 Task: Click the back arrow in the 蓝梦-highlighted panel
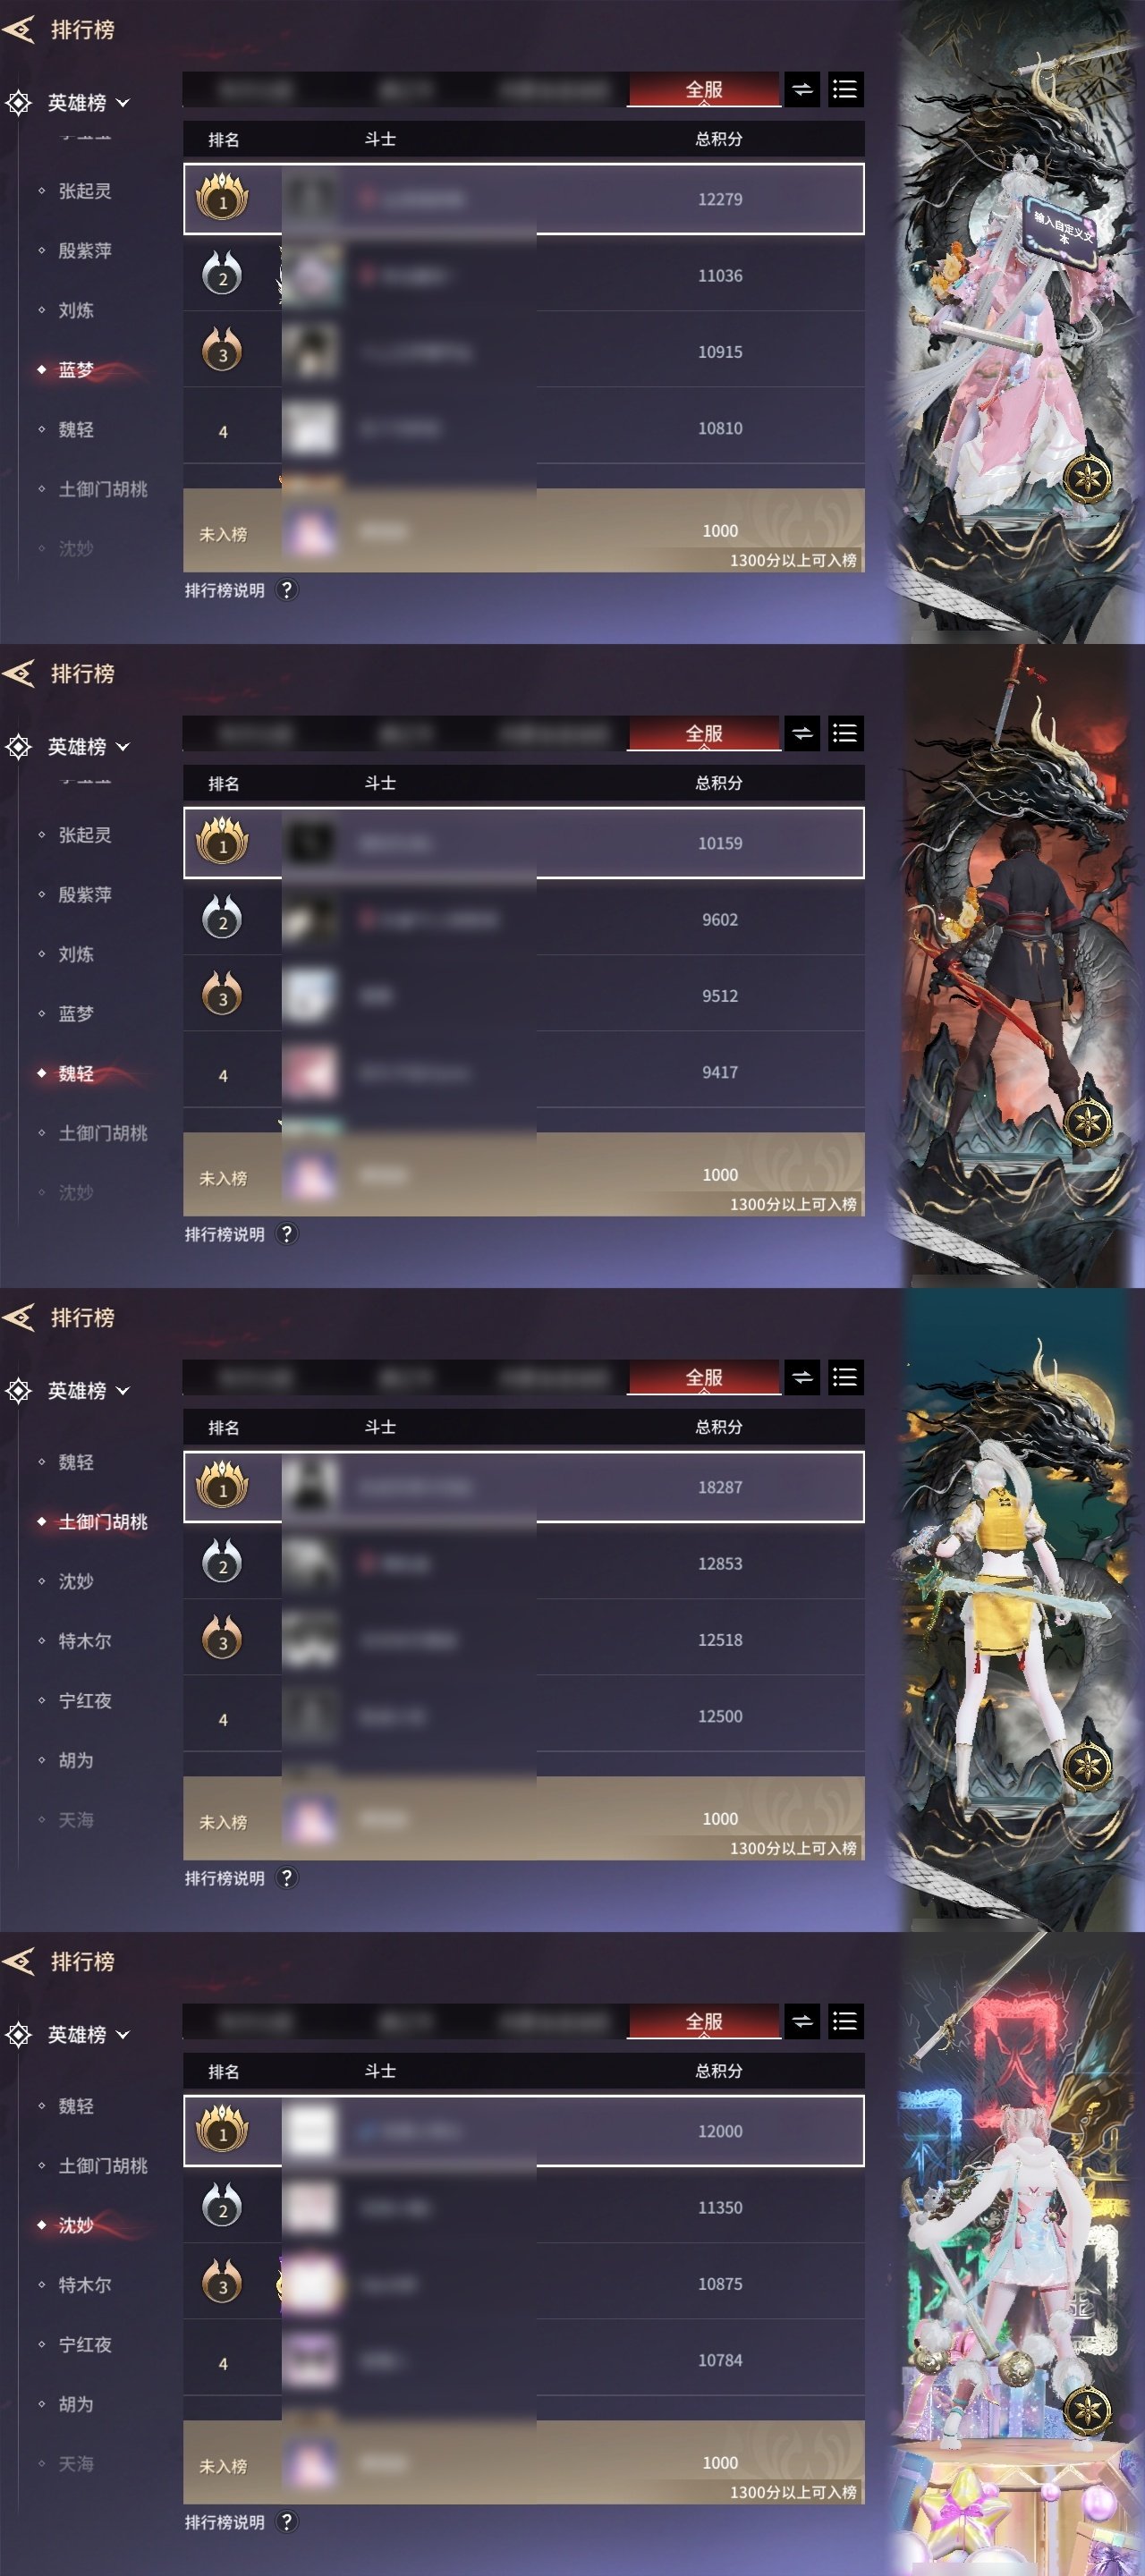[19, 30]
